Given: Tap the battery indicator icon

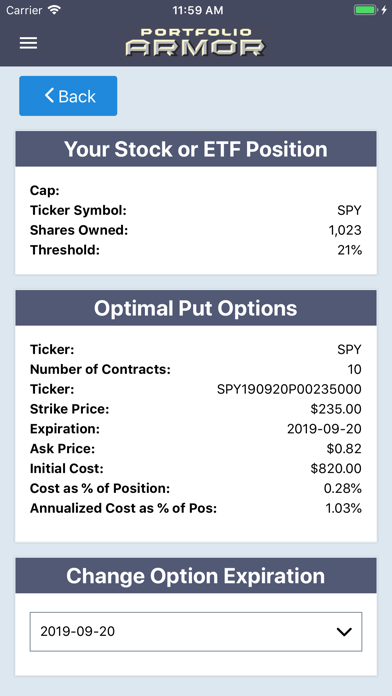Looking at the screenshot, I should tap(366, 10).
